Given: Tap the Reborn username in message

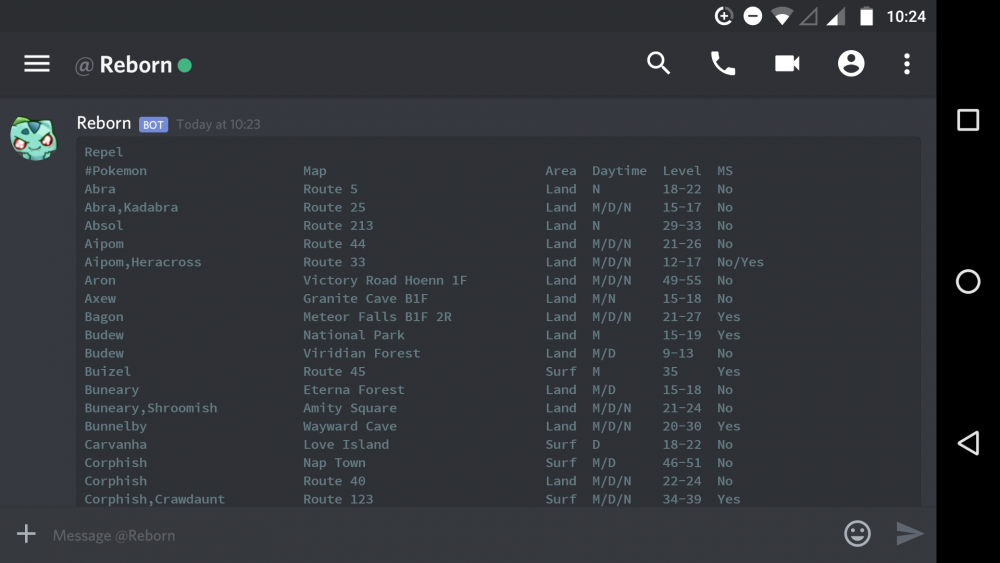Looking at the screenshot, I should (x=104, y=123).
